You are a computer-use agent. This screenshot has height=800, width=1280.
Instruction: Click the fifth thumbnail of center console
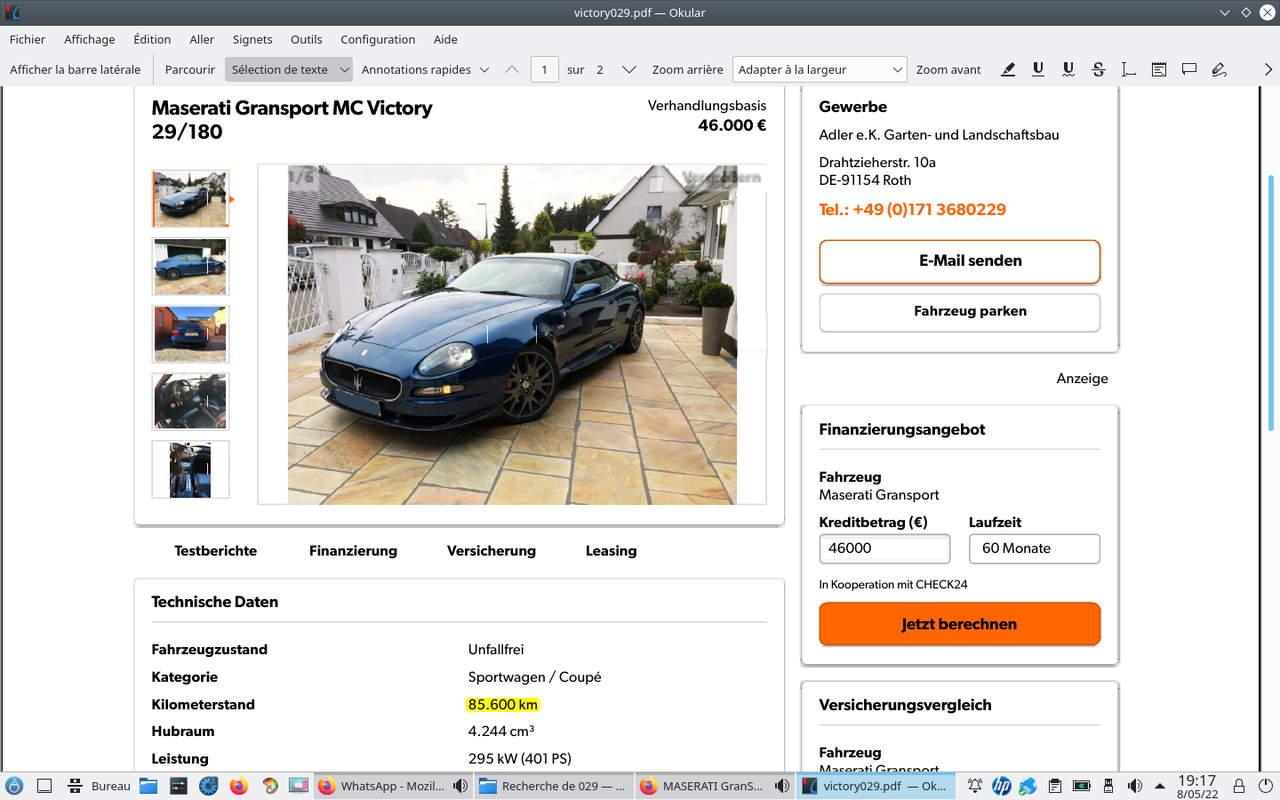pos(190,469)
